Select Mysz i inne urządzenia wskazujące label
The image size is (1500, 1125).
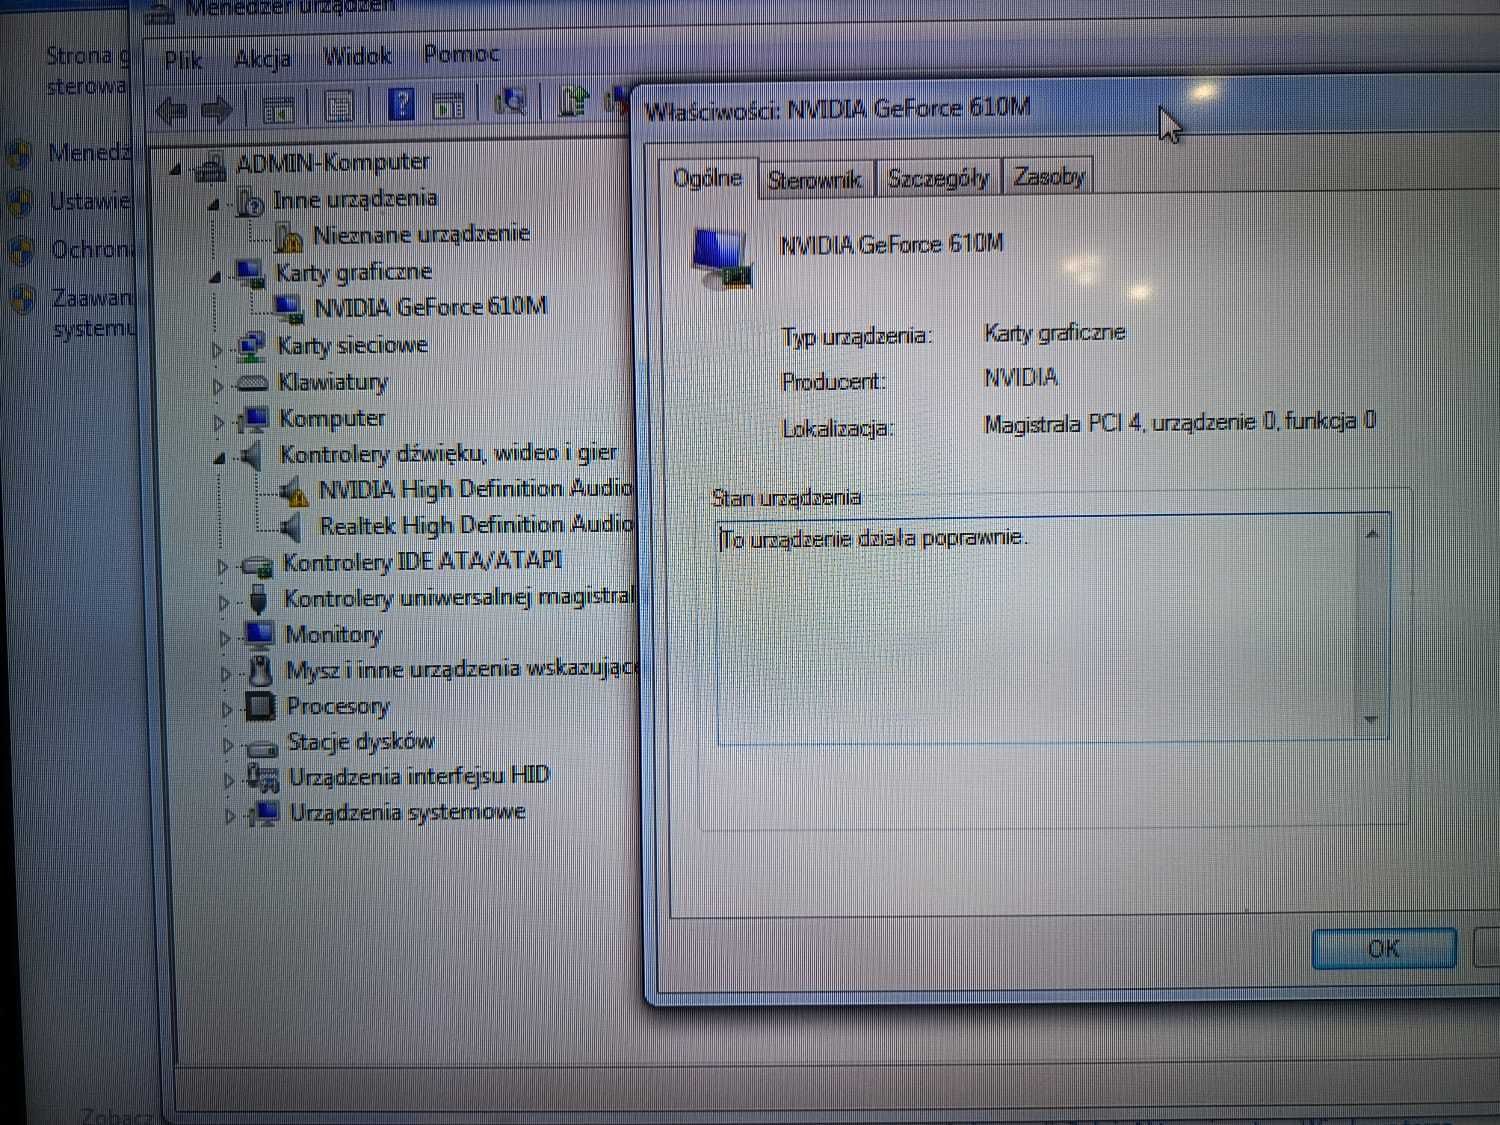click(x=461, y=669)
